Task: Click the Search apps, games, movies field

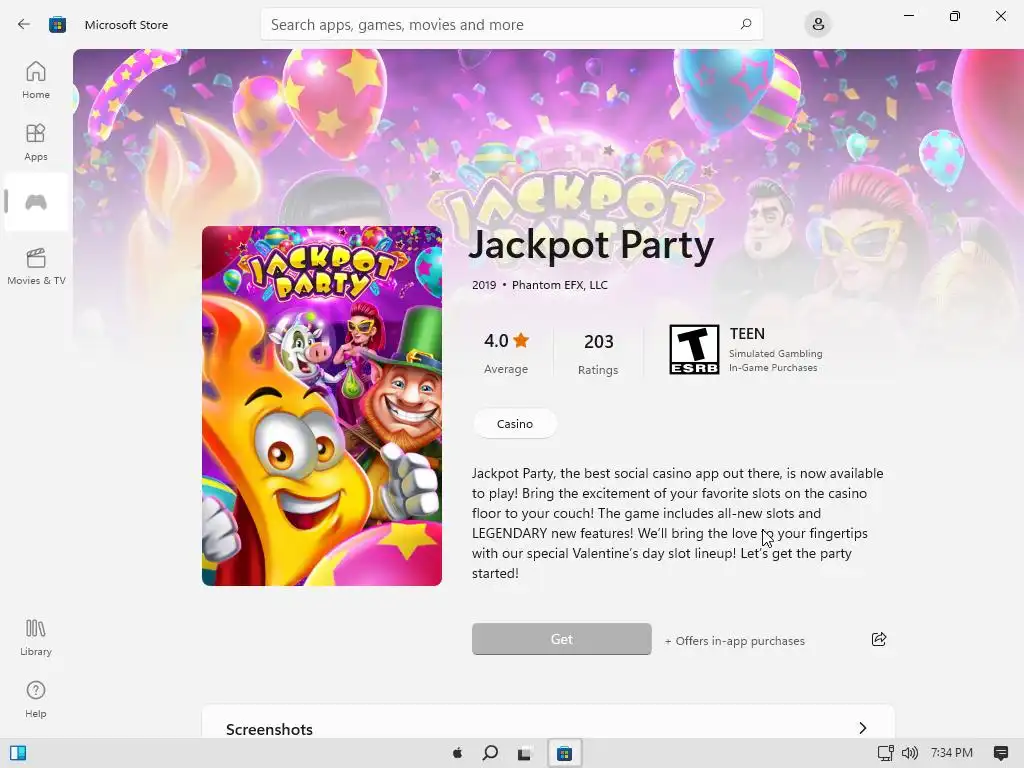Action: tap(511, 24)
